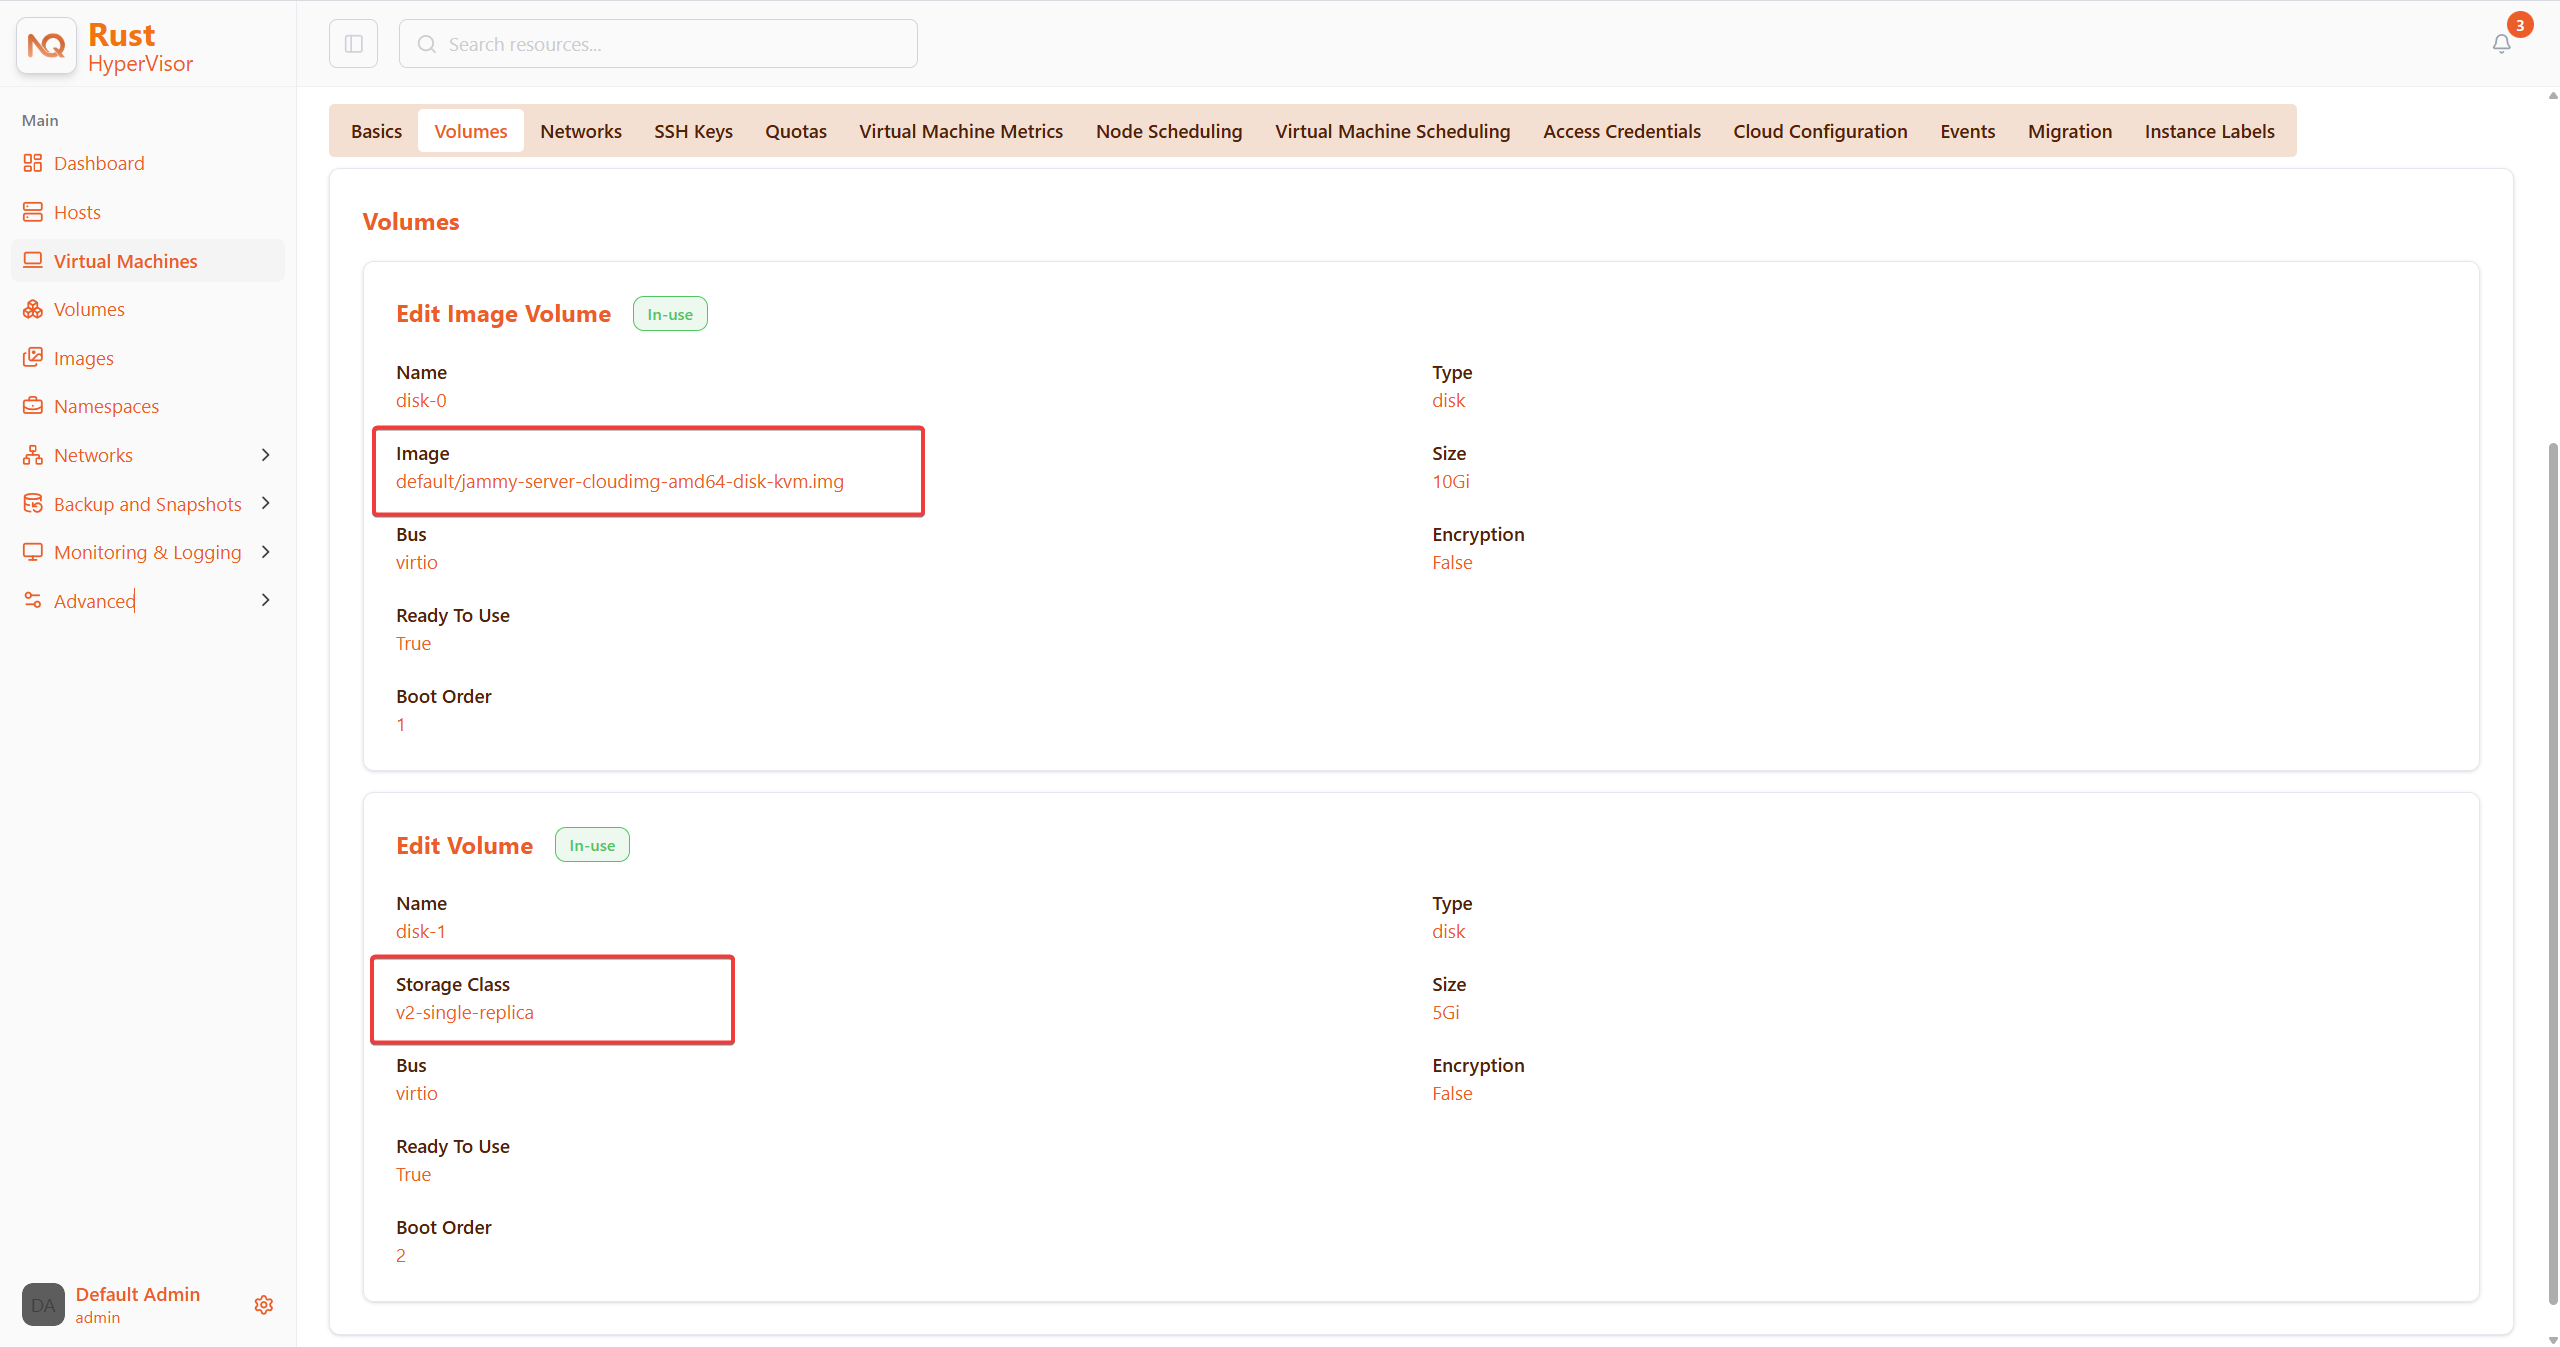Click the v2-single-replica storage class value
Image resolution: width=2560 pixels, height=1347 pixels.
[465, 1012]
